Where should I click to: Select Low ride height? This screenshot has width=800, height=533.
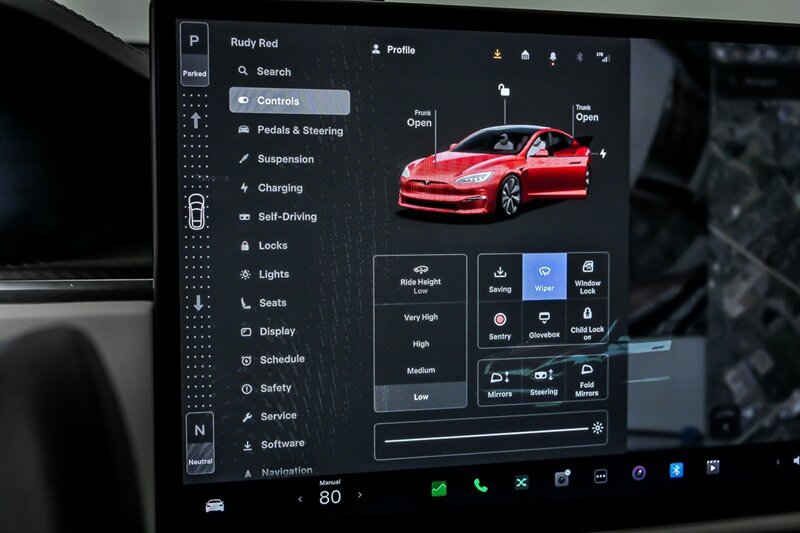point(420,396)
